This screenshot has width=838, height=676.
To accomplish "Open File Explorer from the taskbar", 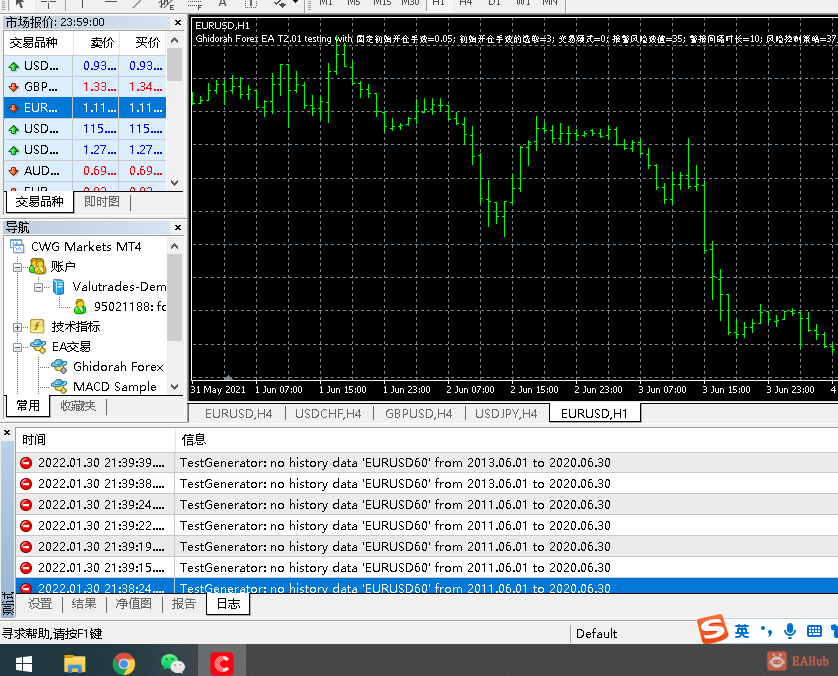I will 75,662.
